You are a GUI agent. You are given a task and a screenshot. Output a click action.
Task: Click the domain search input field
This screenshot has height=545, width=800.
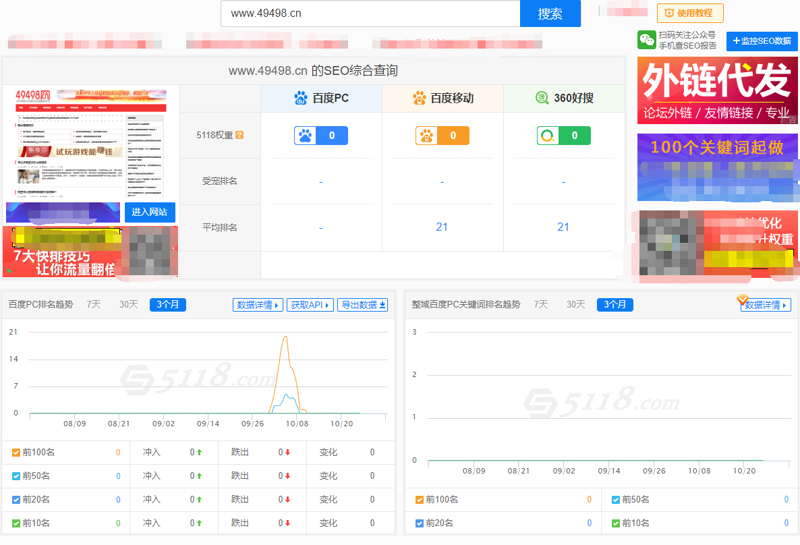coord(370,13)
